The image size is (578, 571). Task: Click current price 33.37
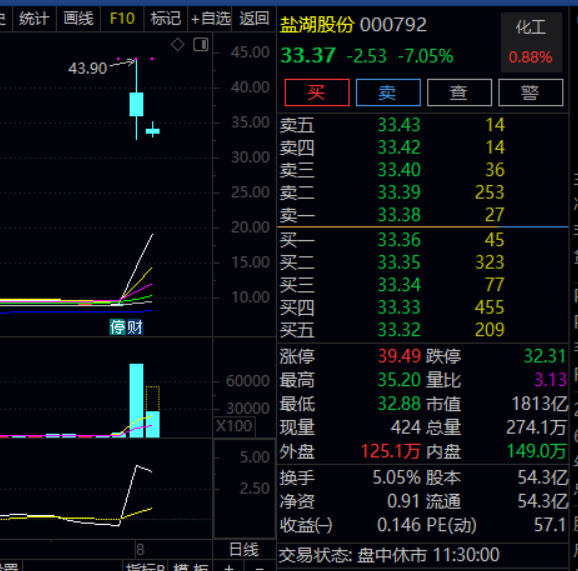308,56
